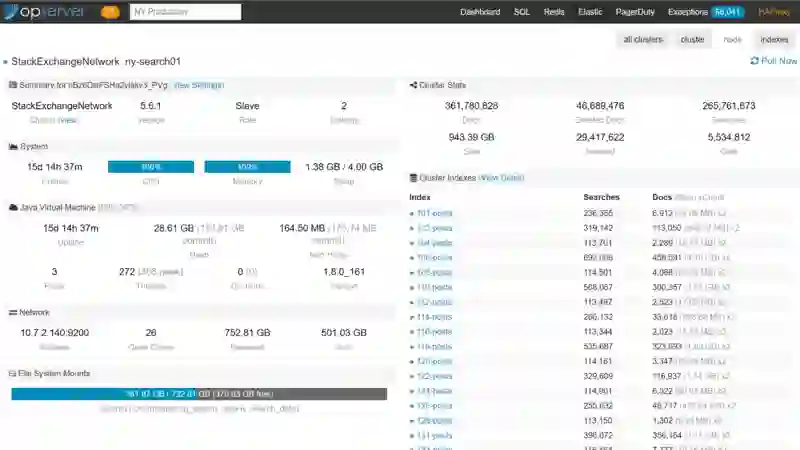Select the 943.39 GB size value

click(x=471, y=137)
